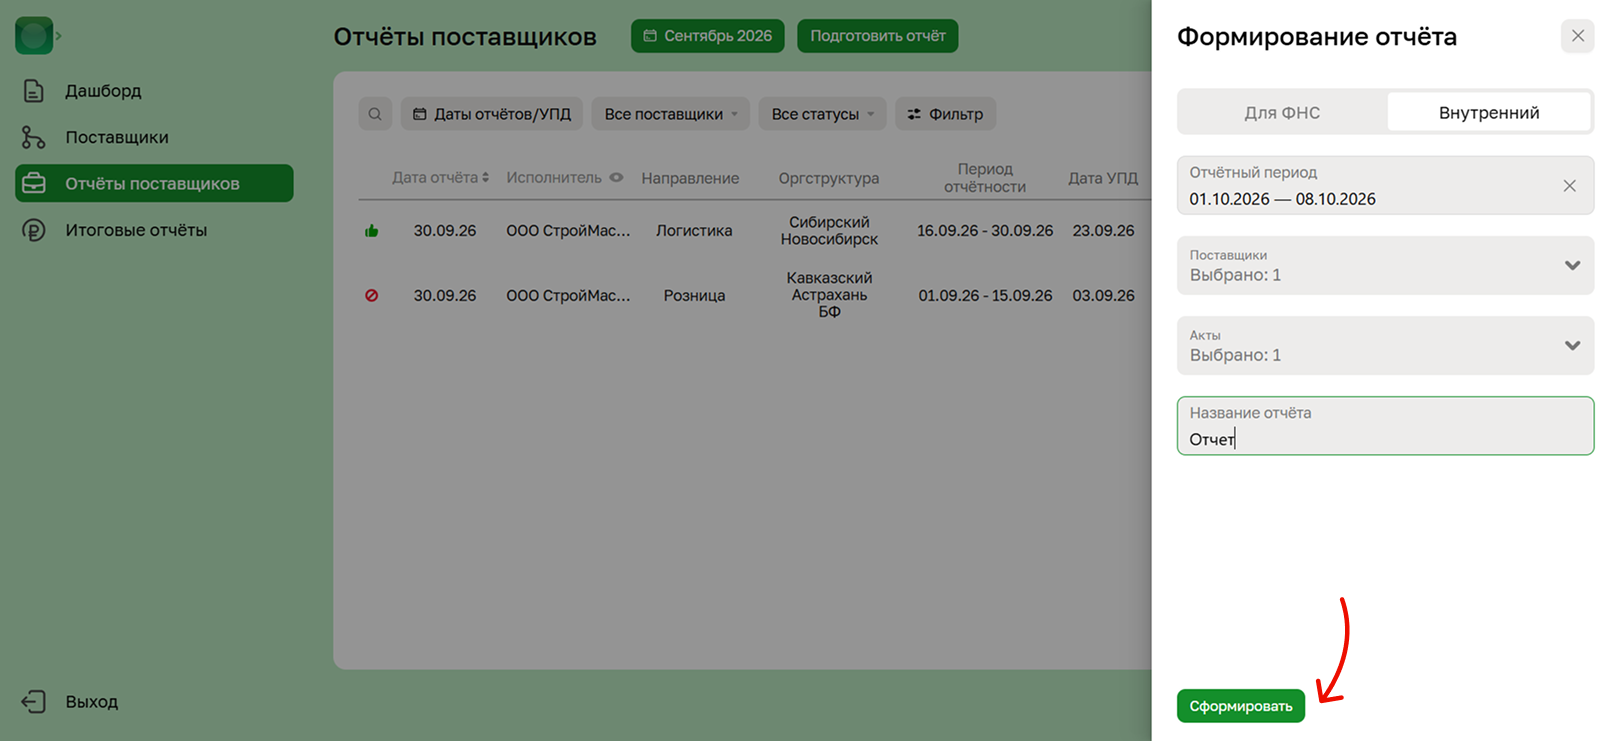Click period 16.09.26 - 30.09.26 cell
1620x741 pixels.
point(985,231)
